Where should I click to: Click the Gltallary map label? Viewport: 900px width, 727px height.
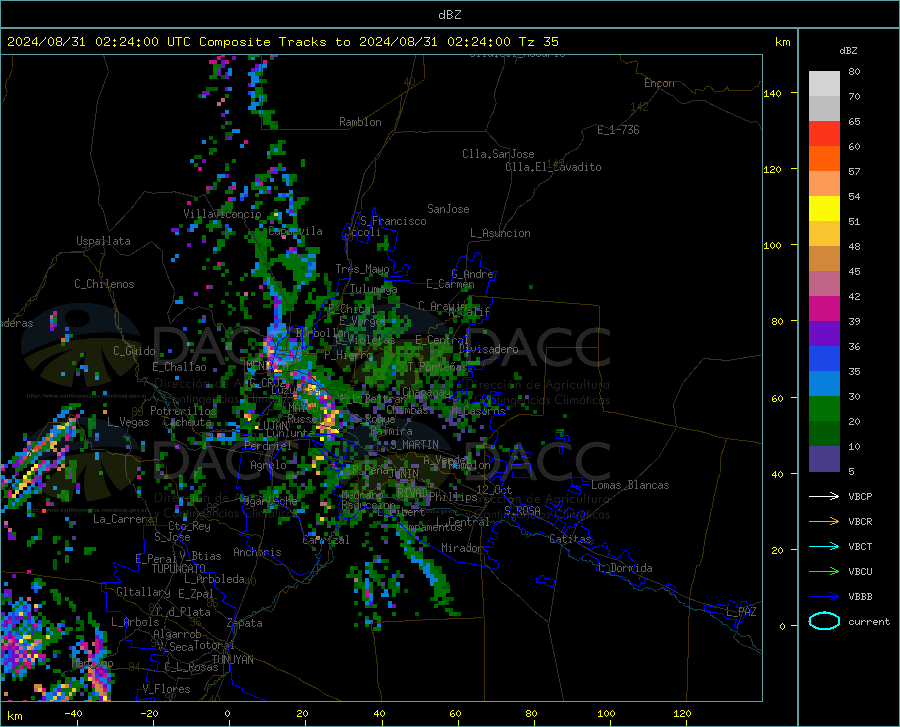143,592
